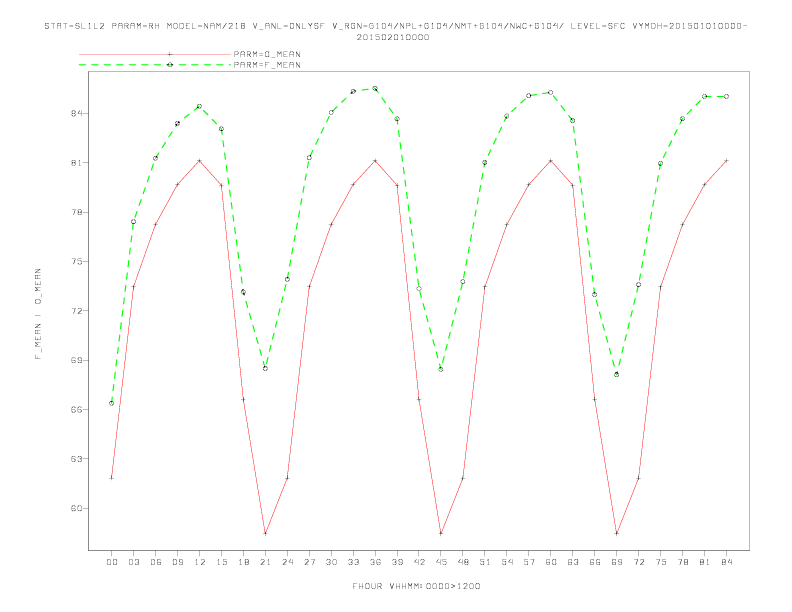Click x-axis tick label 12

pos(200,562)
